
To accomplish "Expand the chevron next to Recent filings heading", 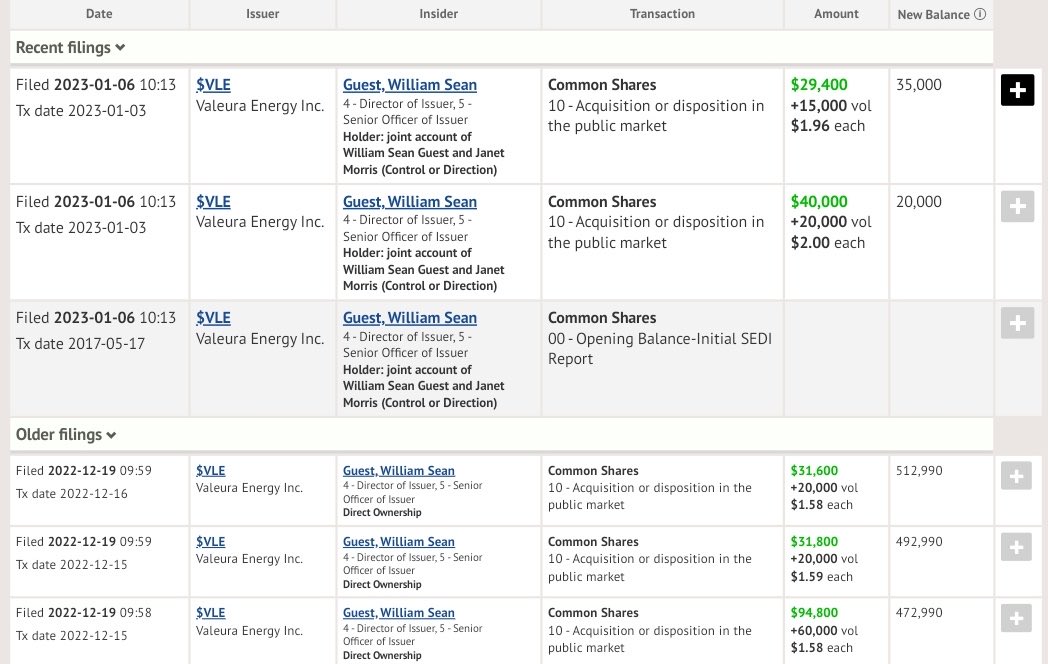I will click(119, 47).
